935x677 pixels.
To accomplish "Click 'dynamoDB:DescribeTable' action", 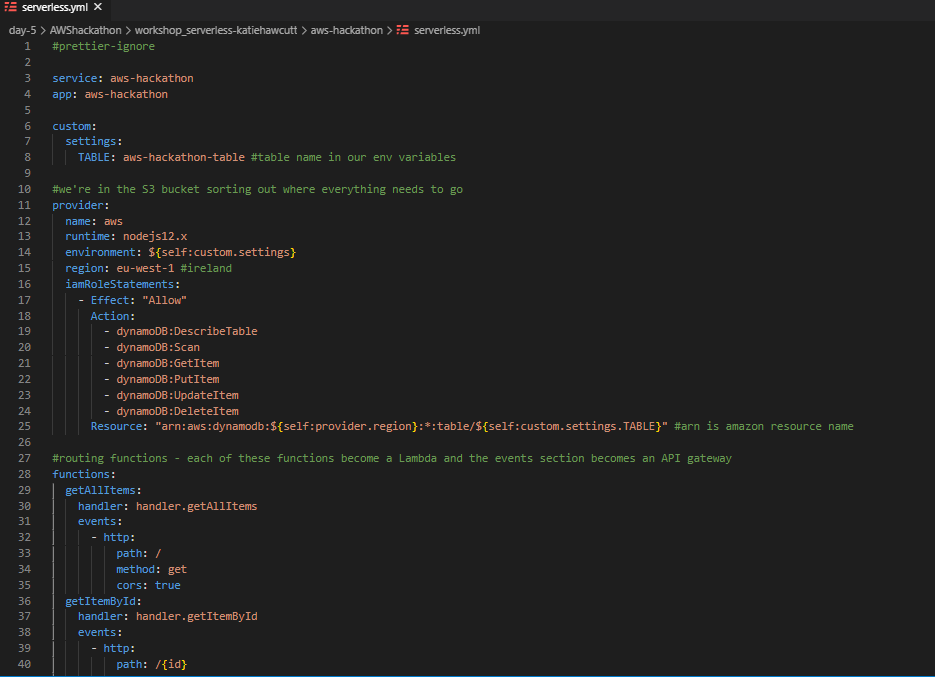I will [x=187, y=332].
